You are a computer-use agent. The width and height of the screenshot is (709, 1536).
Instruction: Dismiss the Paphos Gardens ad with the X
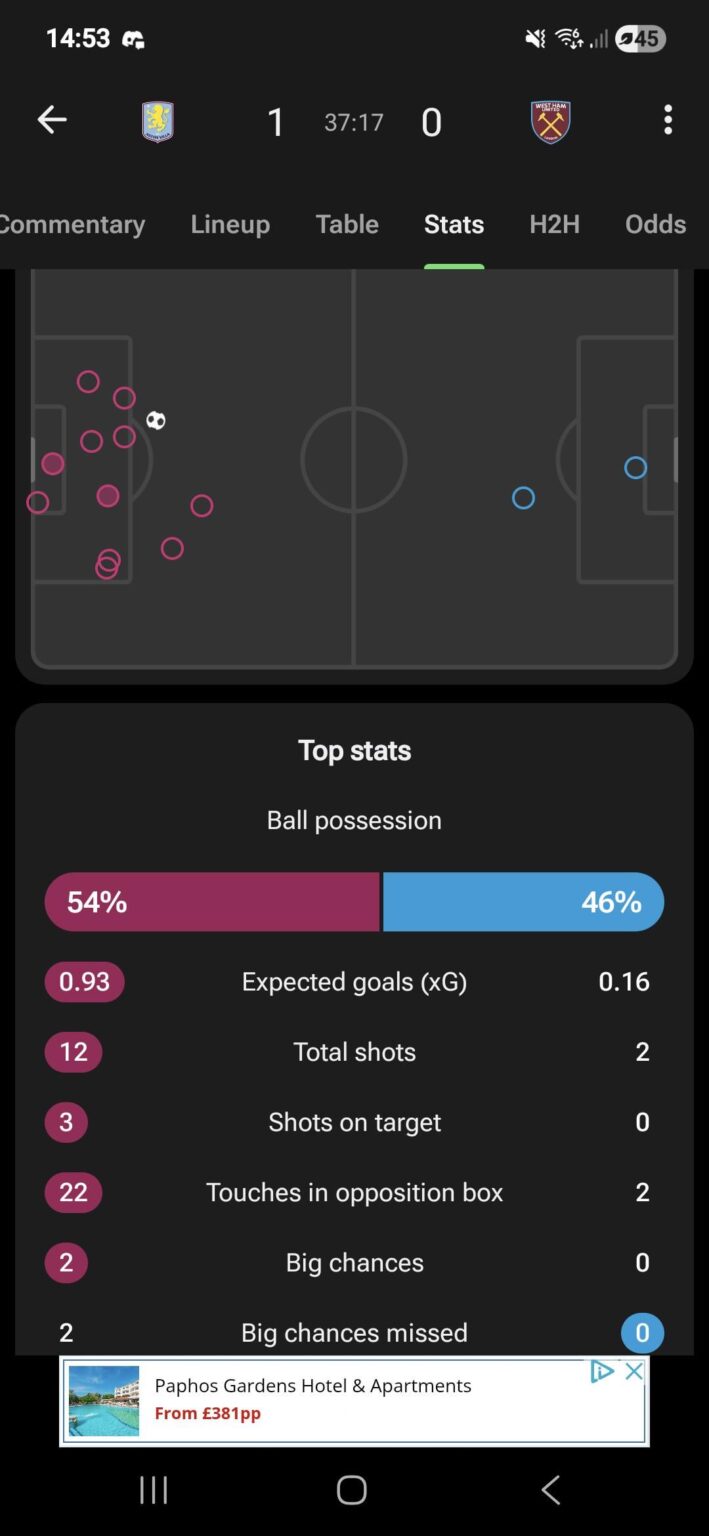(x=634, y=1372)
